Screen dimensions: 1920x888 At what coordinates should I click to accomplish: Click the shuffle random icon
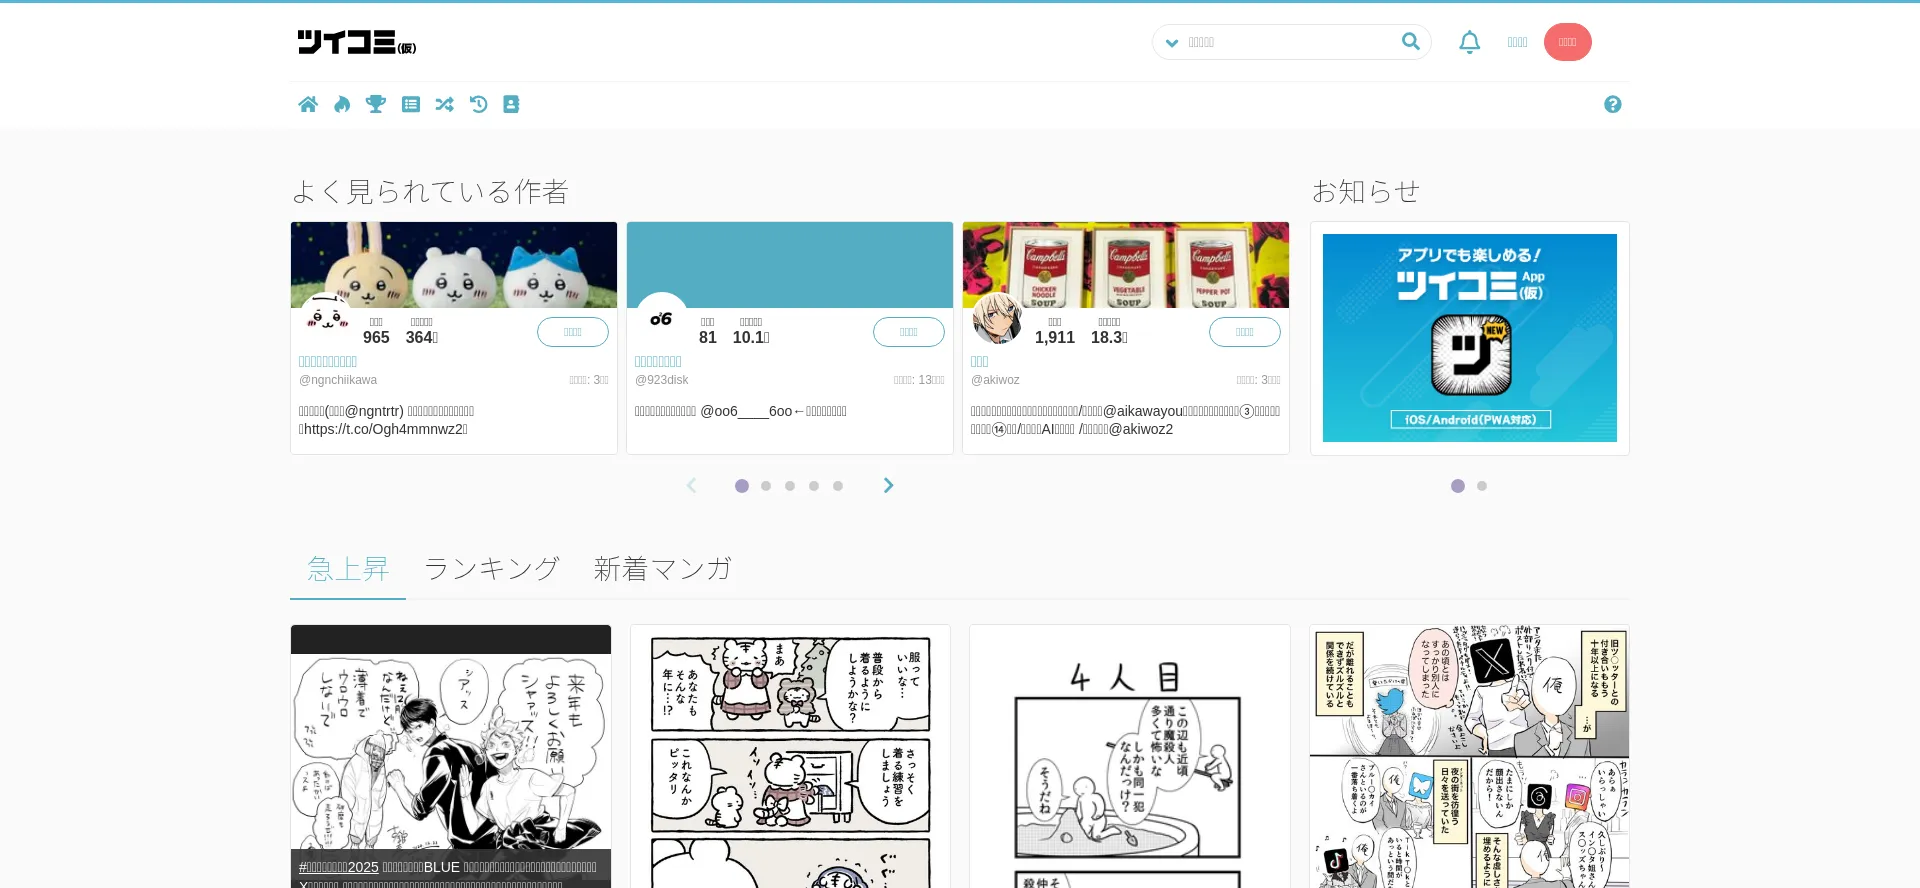pos(445,104)
